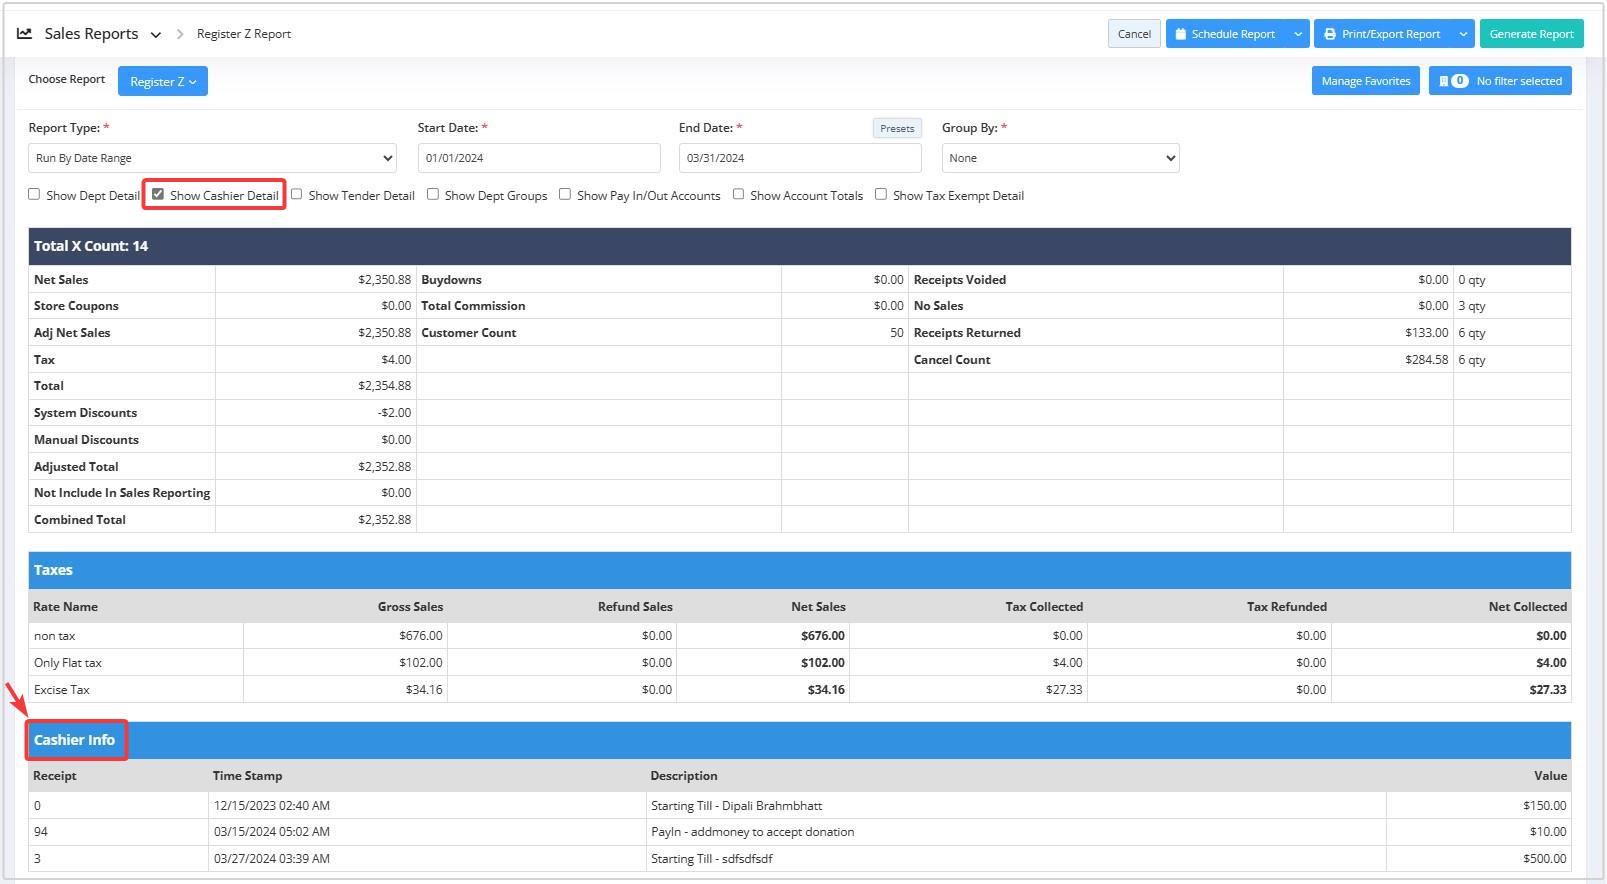1607x884 pixels.
Task: Click the Total Commission label
Action: click(473, 306)
